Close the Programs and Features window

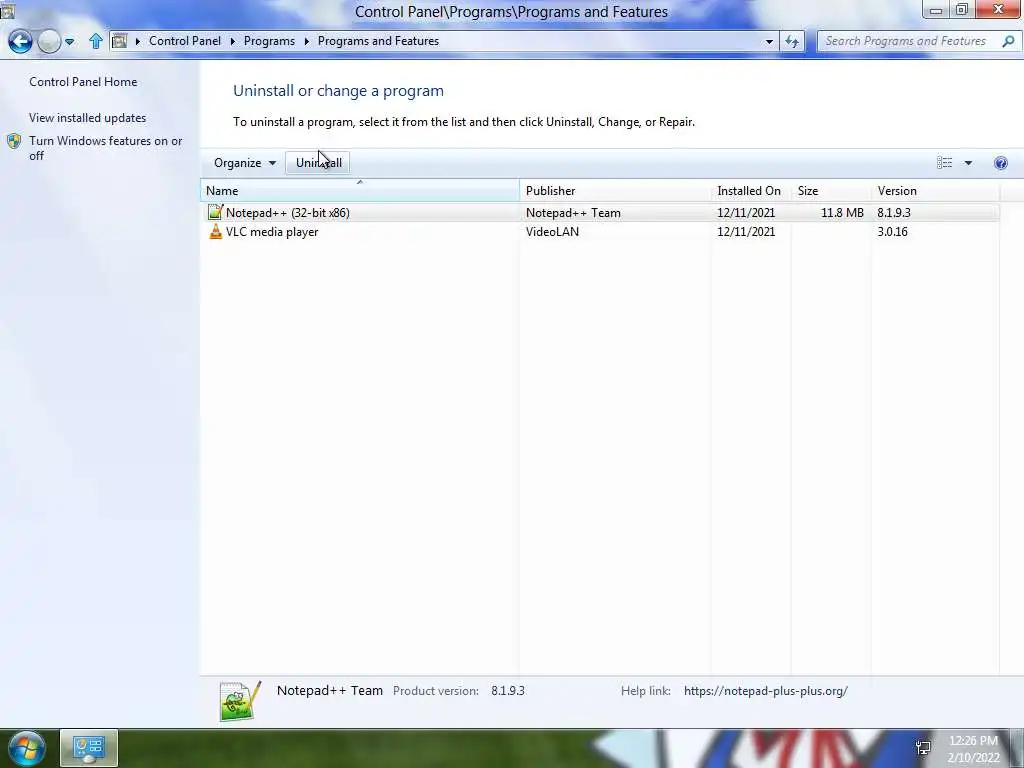tap(999, 9)
